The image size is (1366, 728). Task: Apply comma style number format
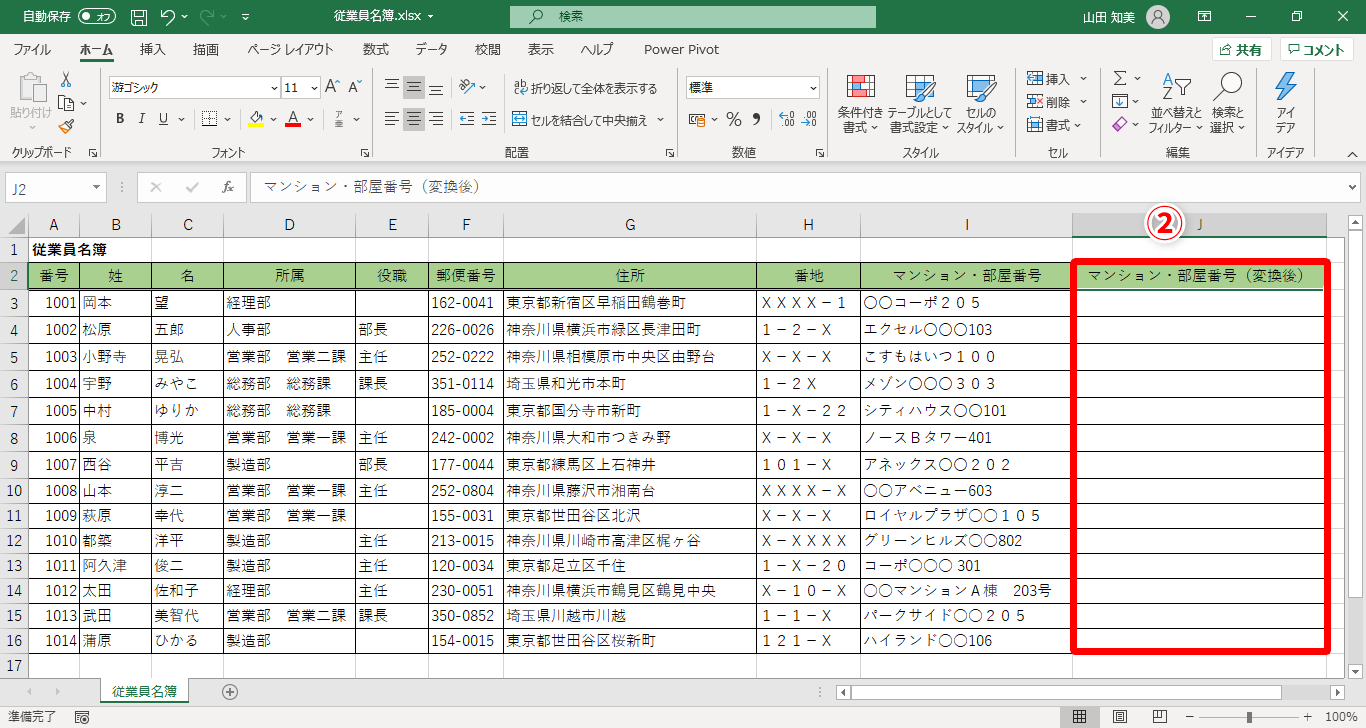coord(757,119)
